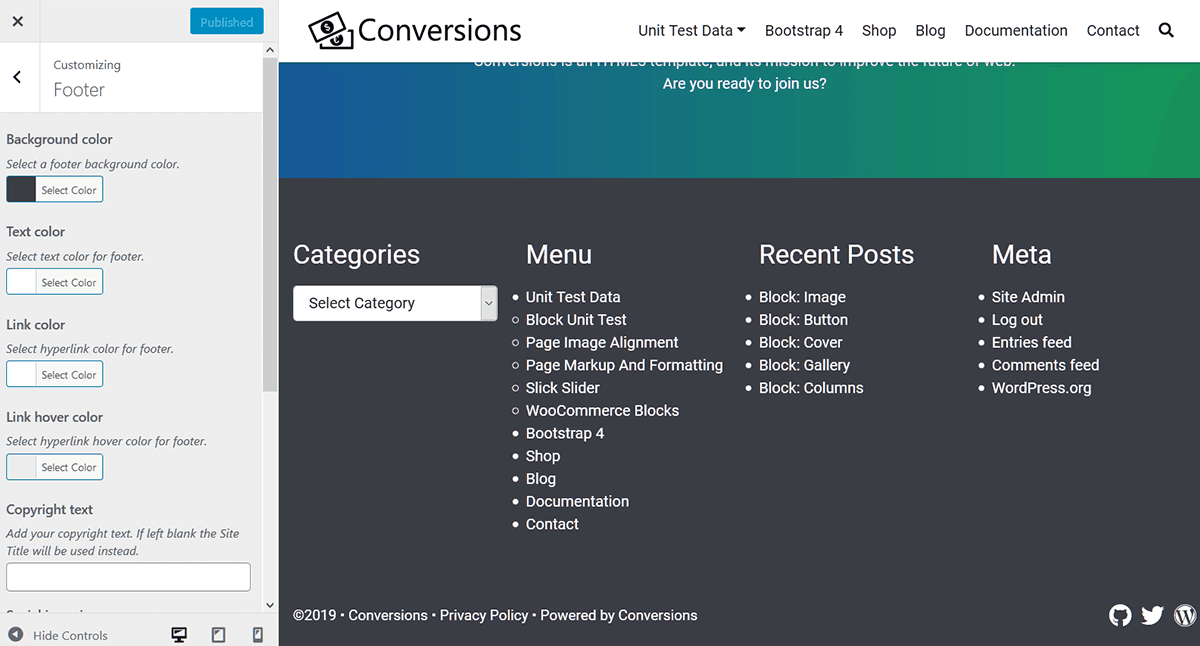
Task: Expand the Unit Test Data nav dropdown
Action: pos(692,31)
